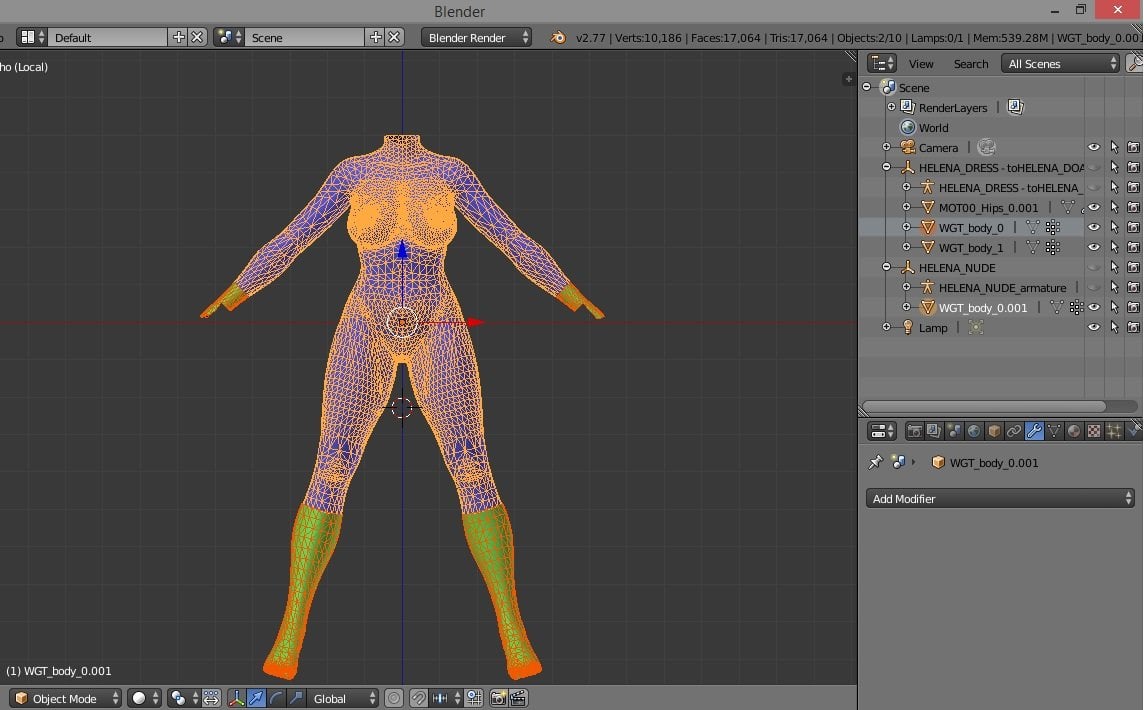
Task: Toggle the snap magnet icon
Action: point(418,698)
